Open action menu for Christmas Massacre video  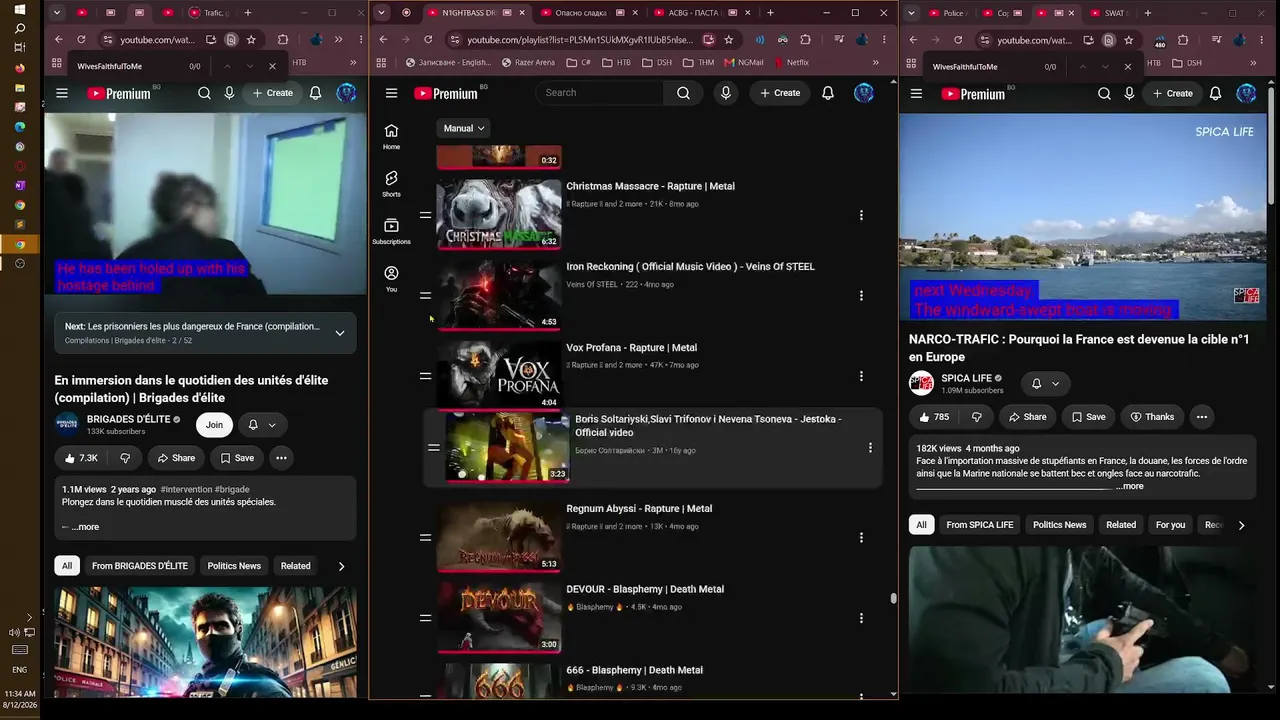[861, 215]
